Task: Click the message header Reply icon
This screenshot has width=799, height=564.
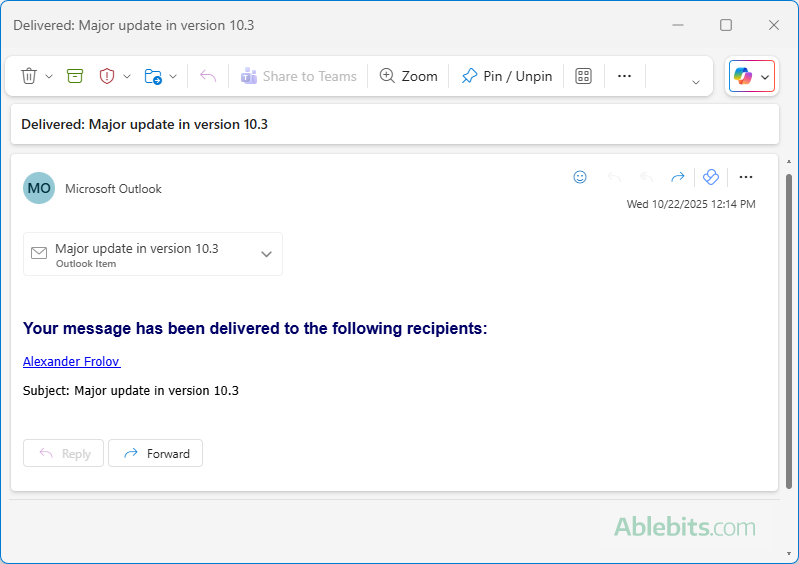Action: click(614, 177)
